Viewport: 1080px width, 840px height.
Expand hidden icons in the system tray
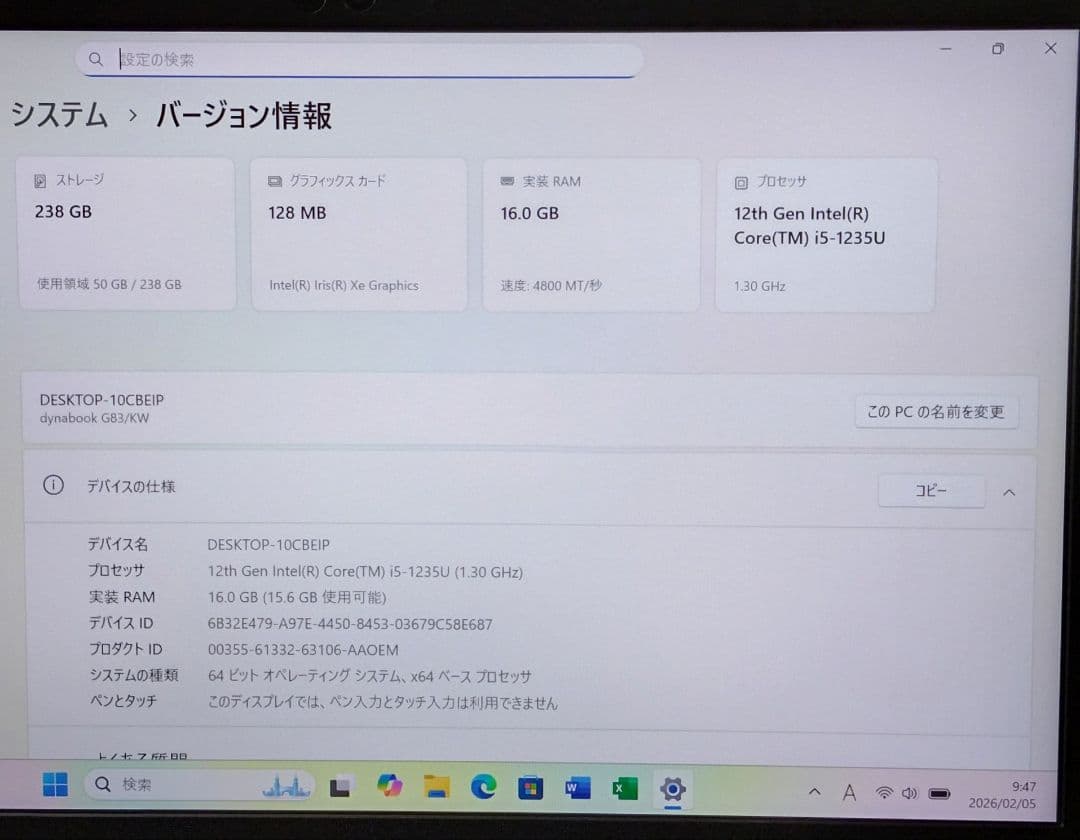pos(815,791)
